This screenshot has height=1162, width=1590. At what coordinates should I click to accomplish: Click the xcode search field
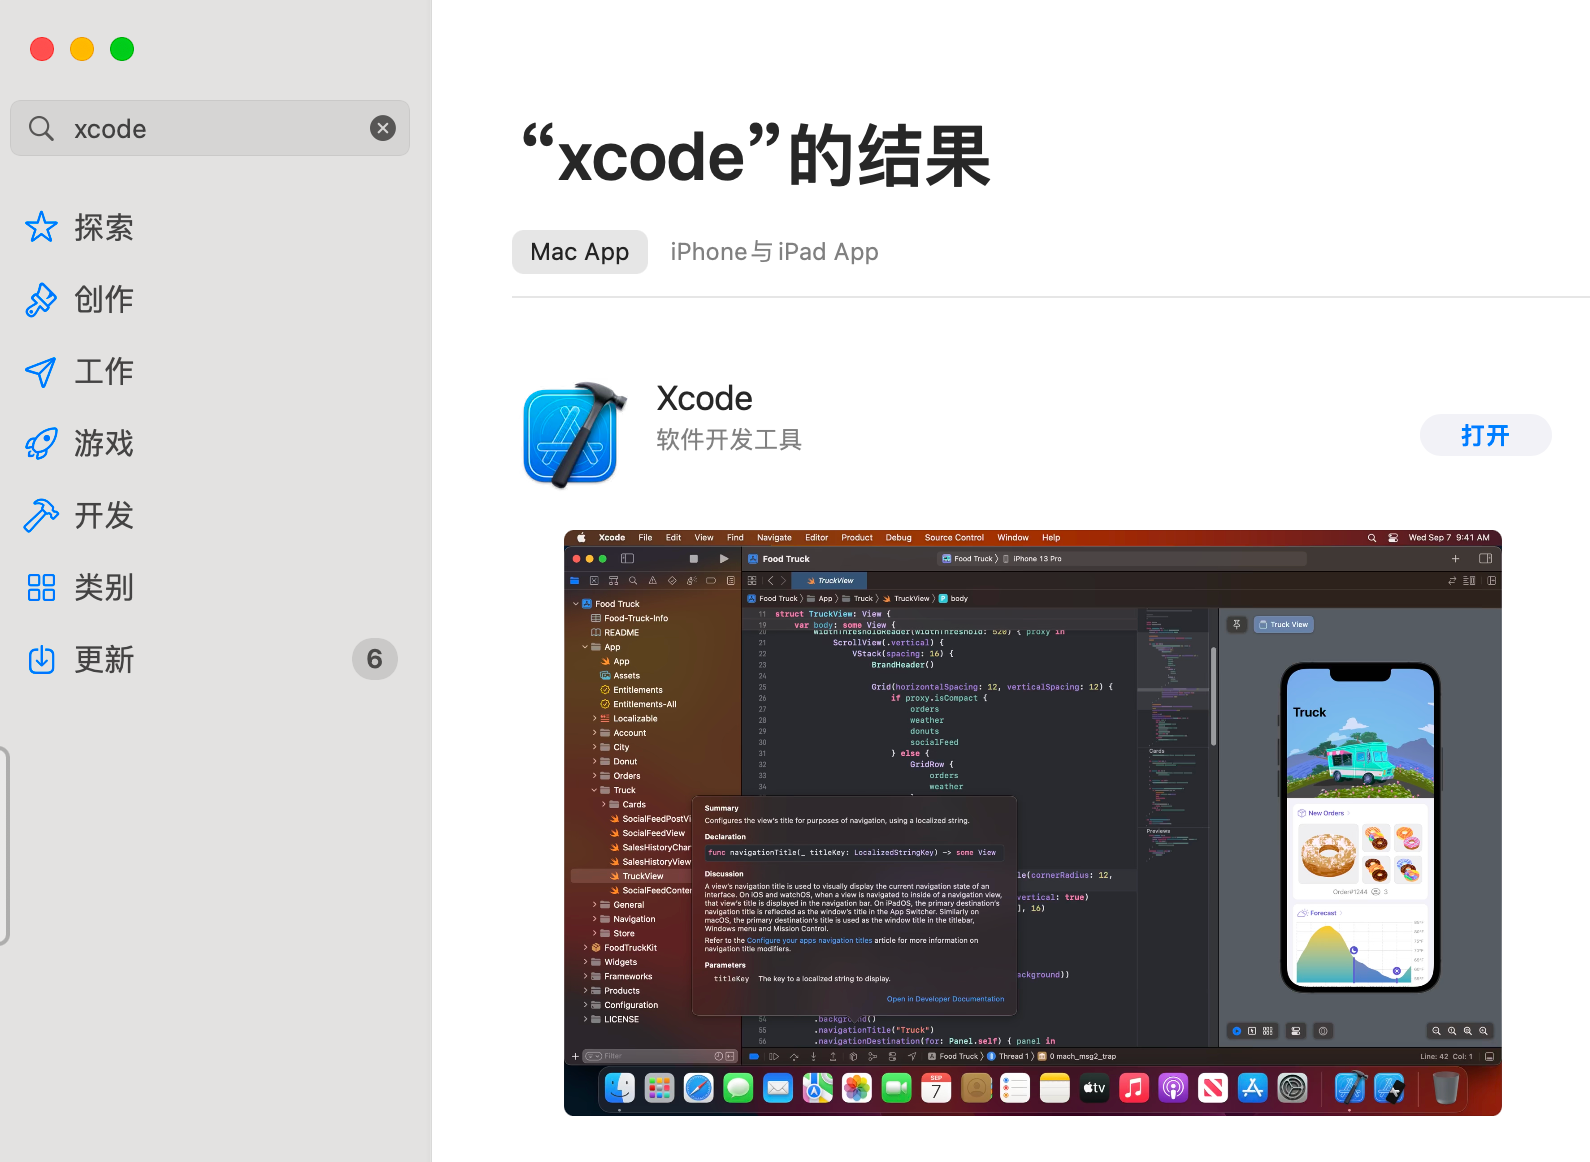[210, 128]
